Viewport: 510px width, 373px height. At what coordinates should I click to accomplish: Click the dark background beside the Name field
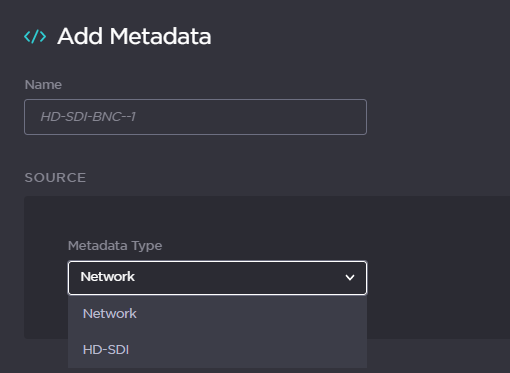433,117
